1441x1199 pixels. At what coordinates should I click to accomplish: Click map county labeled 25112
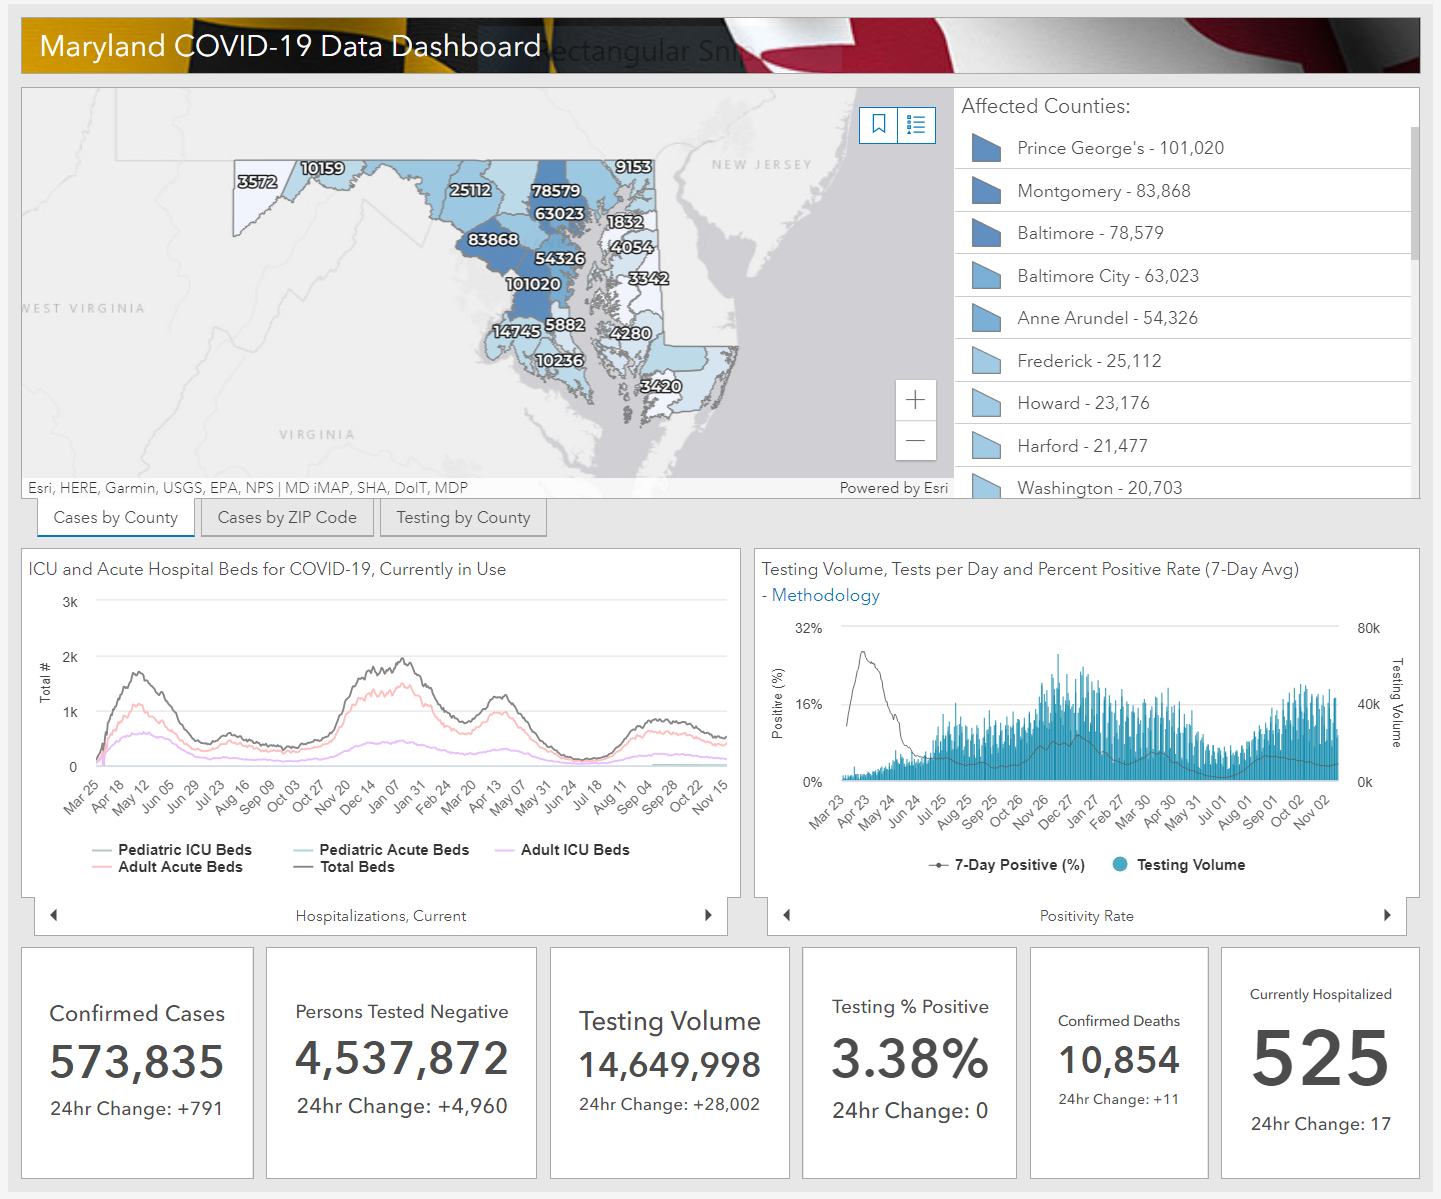point(470,190)
